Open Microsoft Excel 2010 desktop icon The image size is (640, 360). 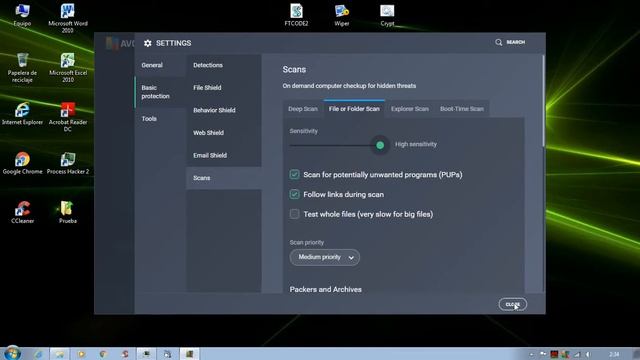pyautogui.click(x=68, y=68)
